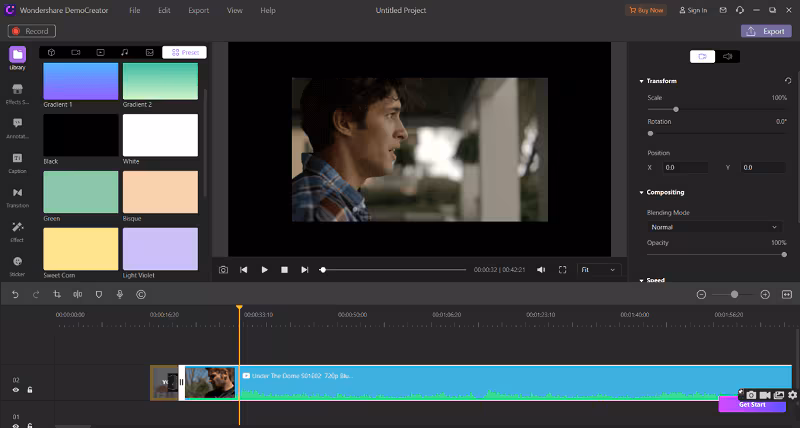Click the marker shield icon in the timeline toolbar
The width and height of the screenshot is (800, 428).
(98, 294)
